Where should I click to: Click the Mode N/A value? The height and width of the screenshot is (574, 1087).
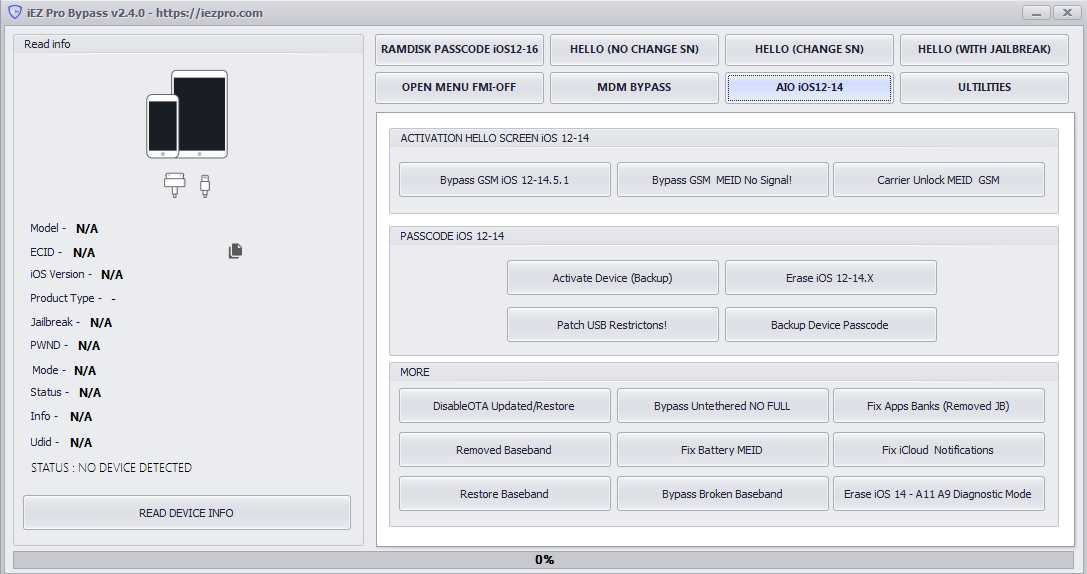[85, 370]
